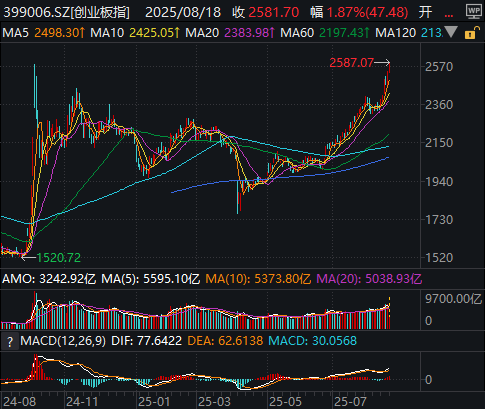Click the orange DEA value label
The image size is (485, 409).
[225, 341]
